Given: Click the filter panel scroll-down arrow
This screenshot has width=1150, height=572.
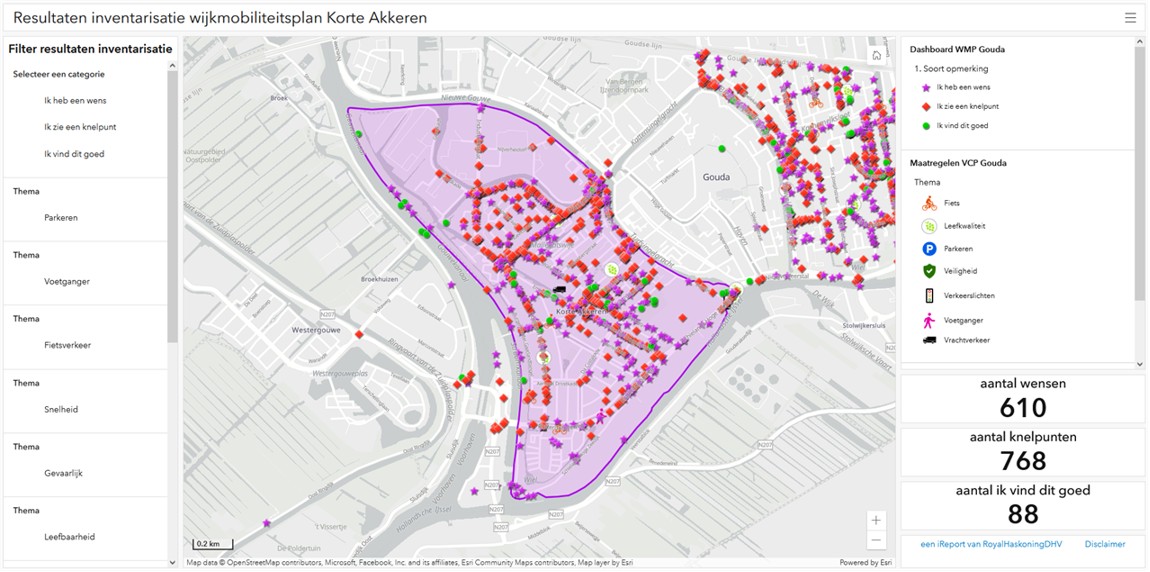Looking at the screenshot, I should (x=172, y=562).
